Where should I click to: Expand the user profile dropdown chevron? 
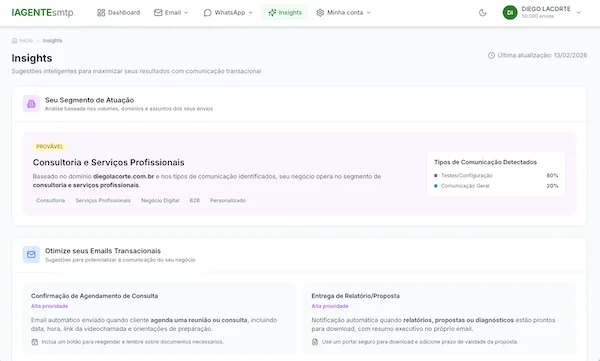click(x=579, y=13)
